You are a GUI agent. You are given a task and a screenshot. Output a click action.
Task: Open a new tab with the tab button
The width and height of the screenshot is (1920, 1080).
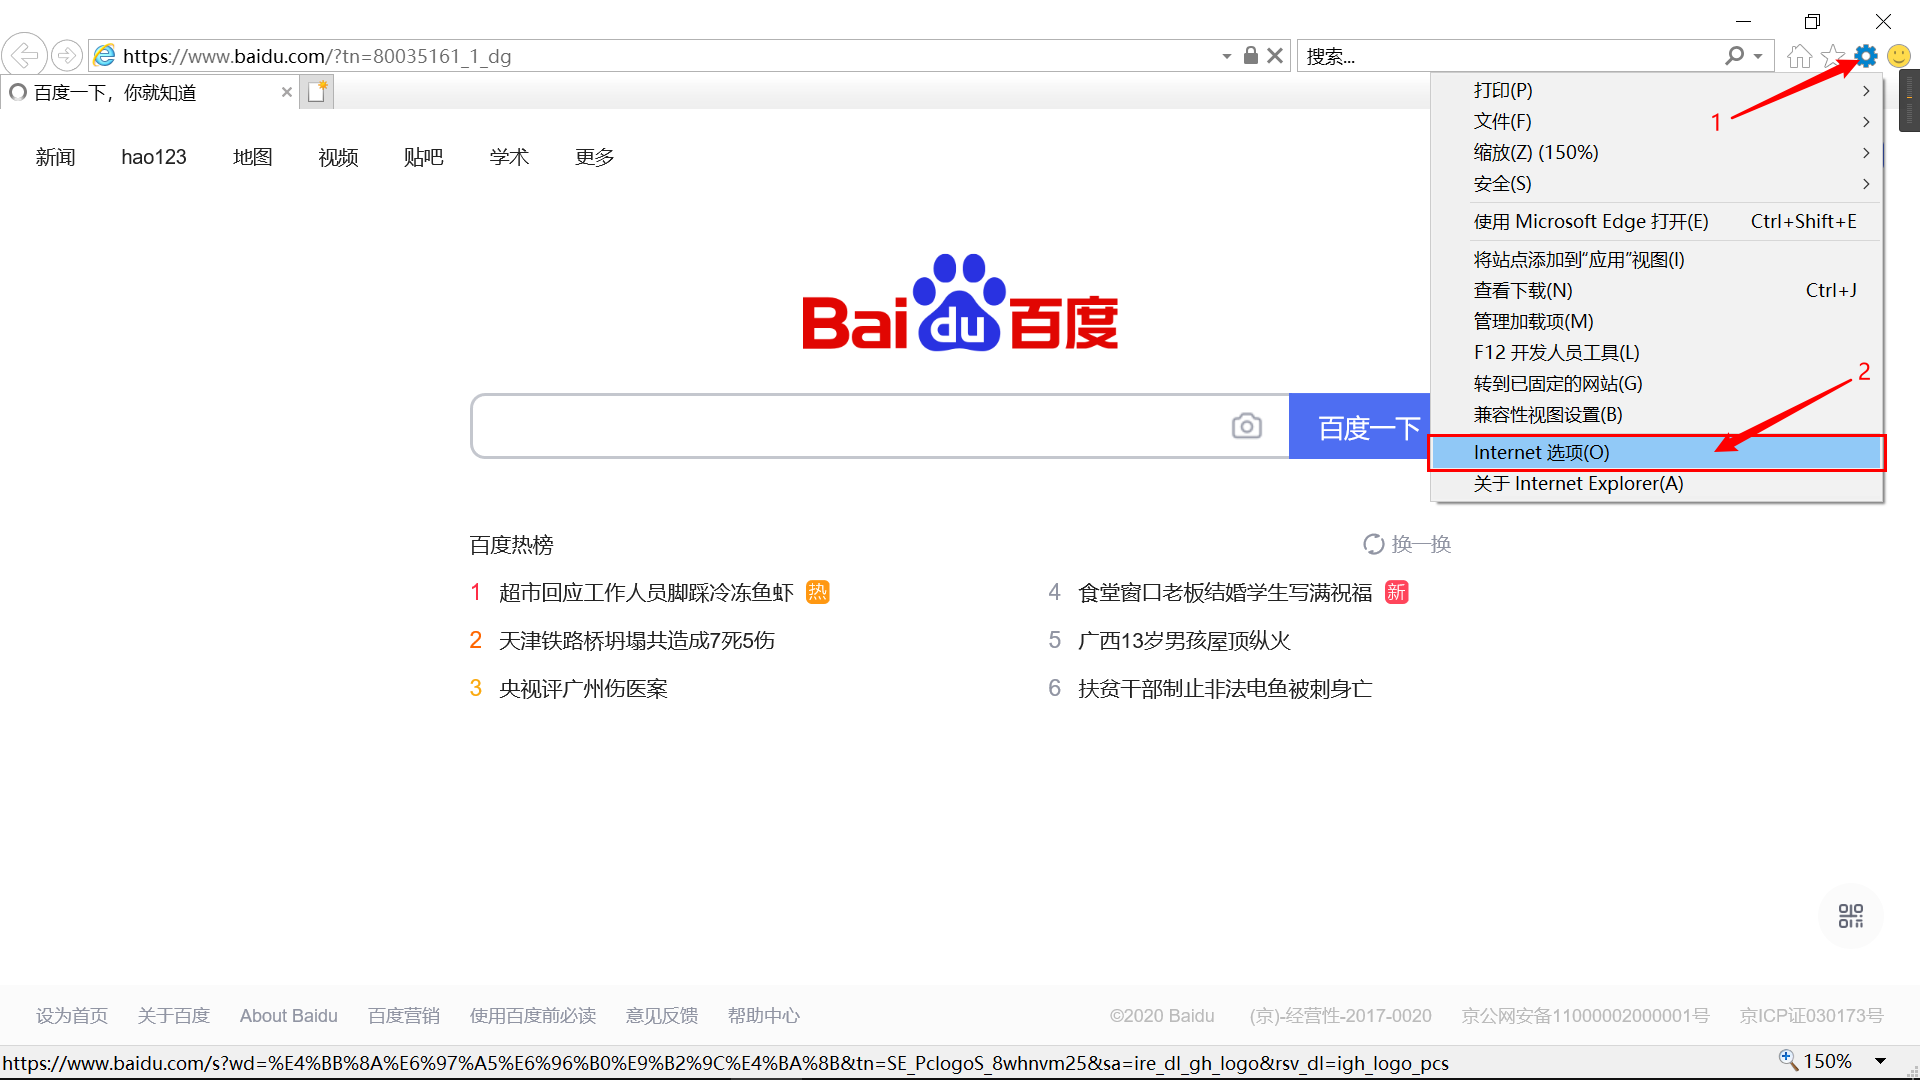point(318,92)
